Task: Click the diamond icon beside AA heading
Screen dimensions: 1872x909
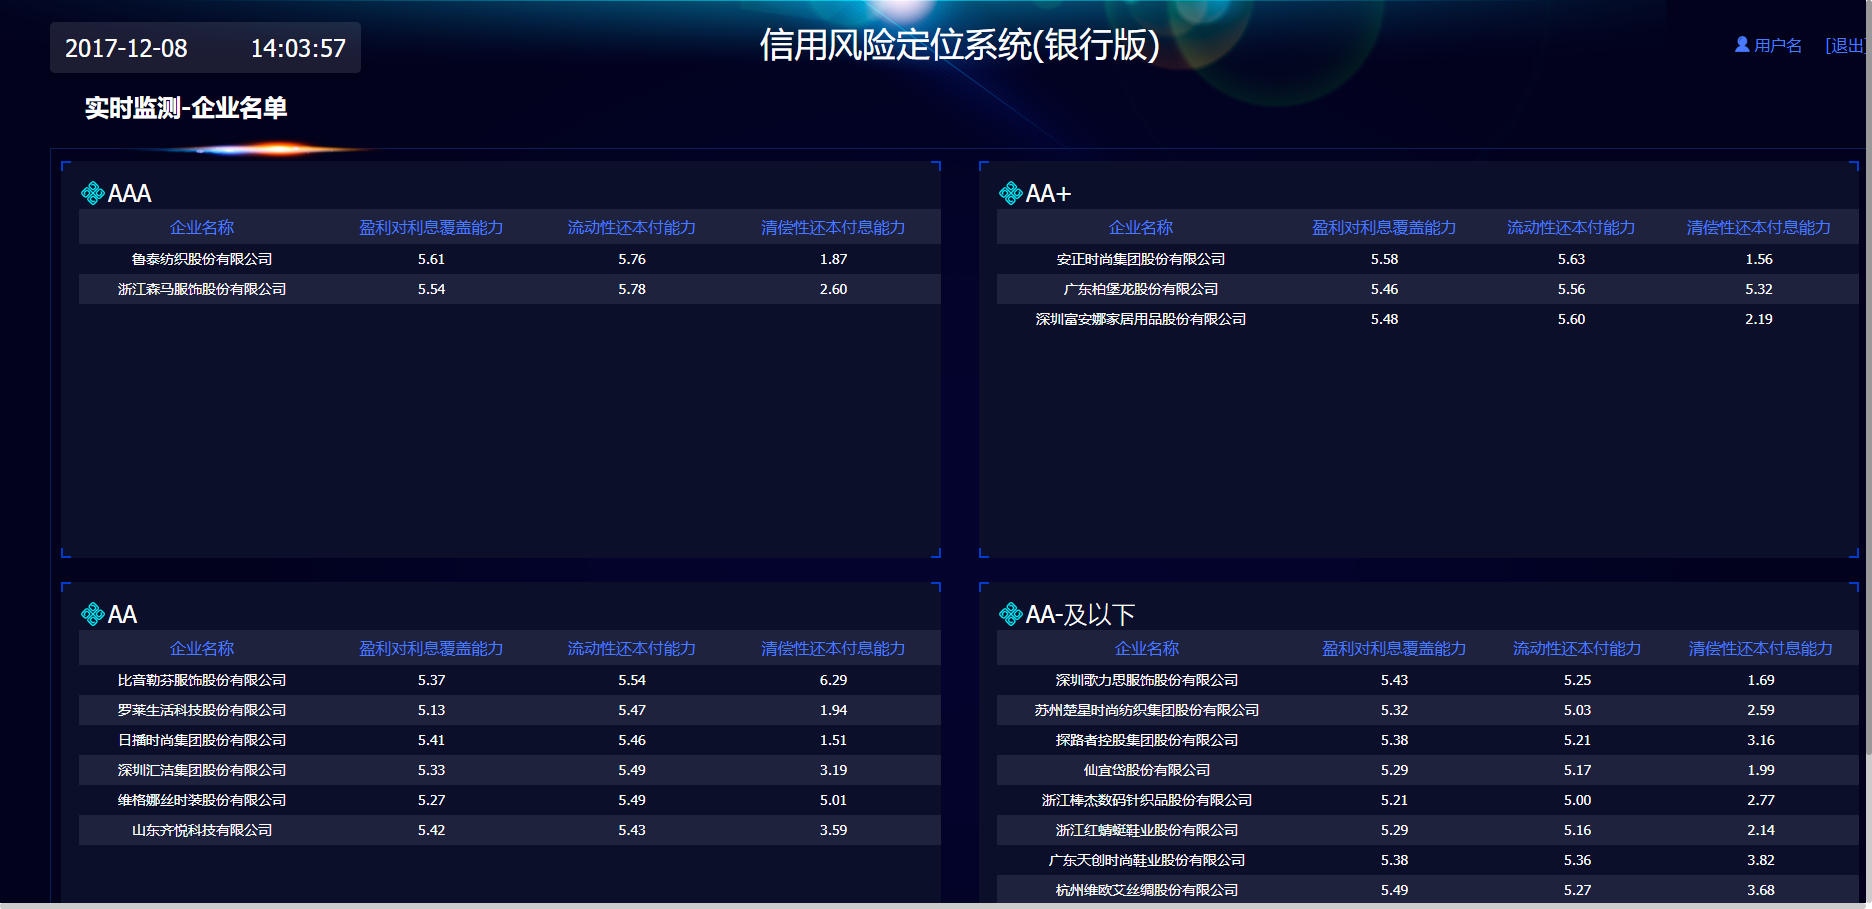Action: (x=93, y=614)
